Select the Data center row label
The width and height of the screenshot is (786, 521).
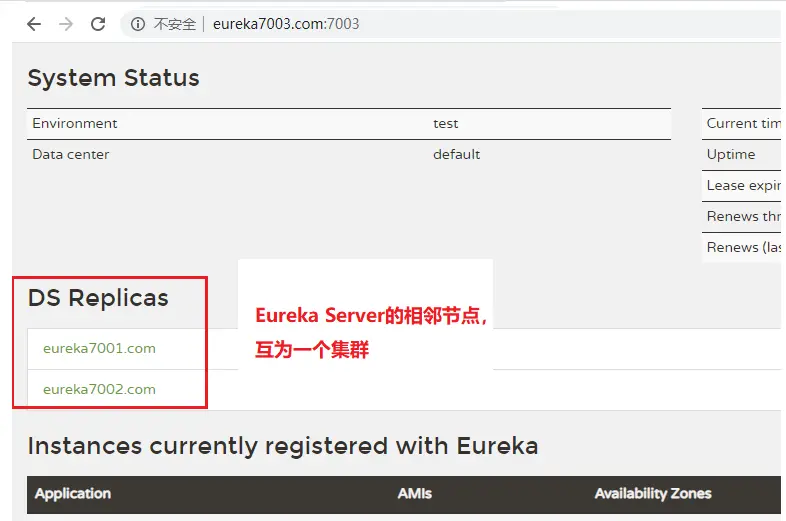pyautogui.click(x=71, y=154)
